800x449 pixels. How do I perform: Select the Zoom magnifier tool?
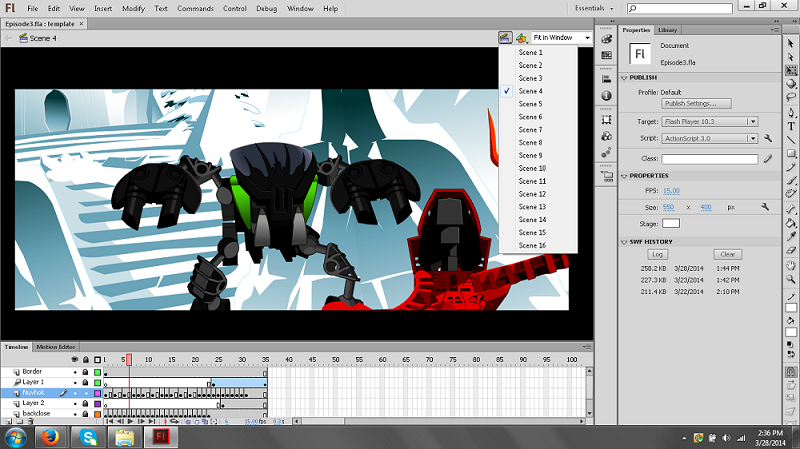(x=791, y=279)
